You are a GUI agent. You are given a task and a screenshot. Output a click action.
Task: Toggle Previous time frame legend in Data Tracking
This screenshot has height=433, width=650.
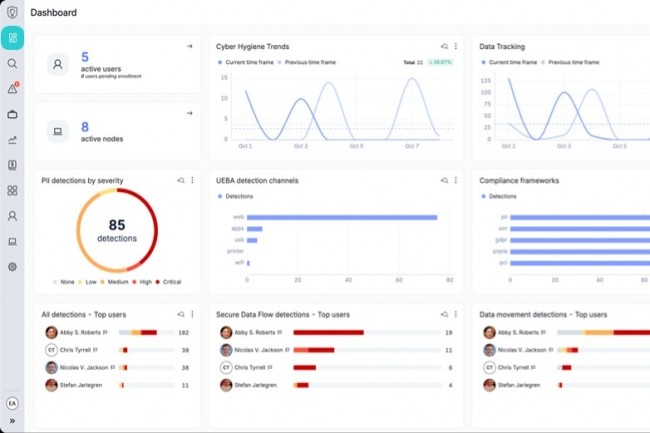(x=572, y=62)
